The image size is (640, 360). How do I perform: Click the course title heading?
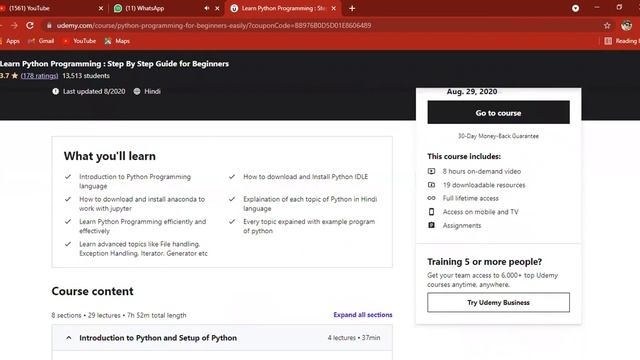(x=114, y=64)
